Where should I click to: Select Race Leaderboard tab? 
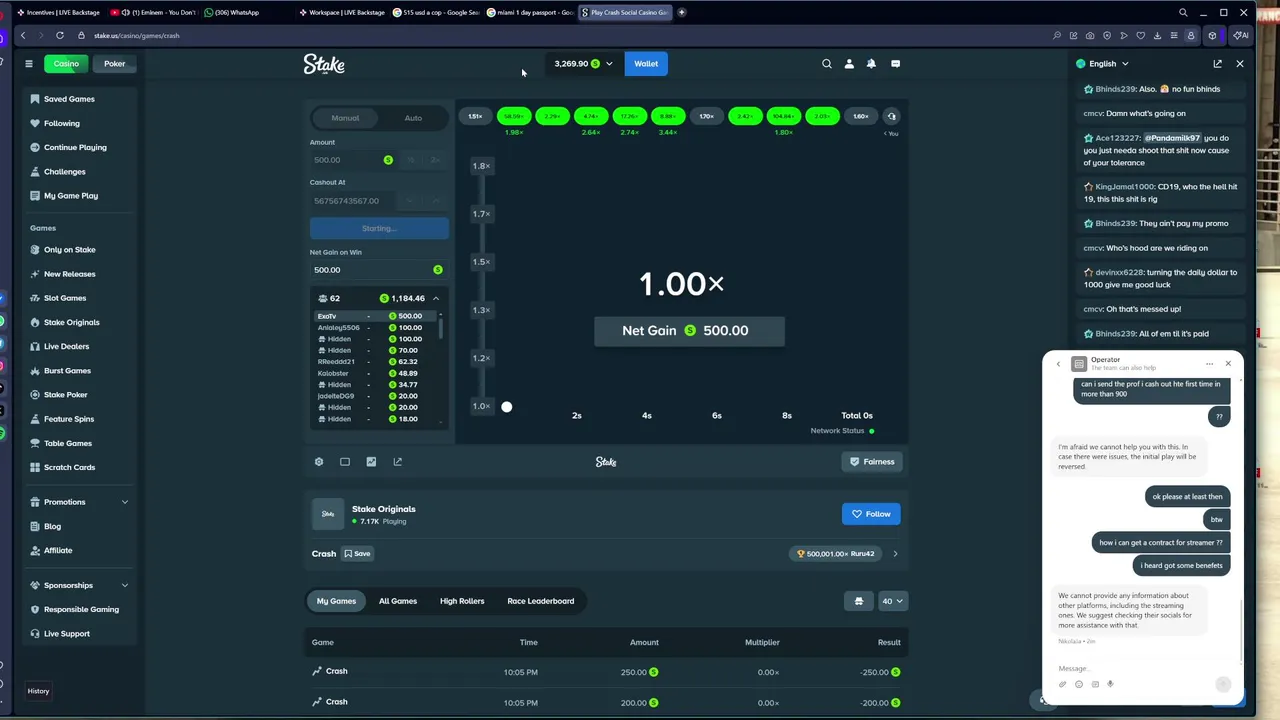coord(541,601)
